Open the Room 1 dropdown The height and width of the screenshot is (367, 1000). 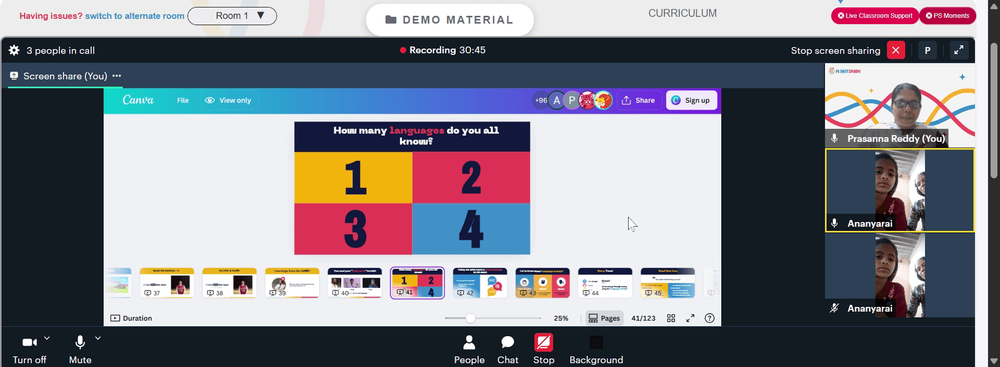point(232,15)
